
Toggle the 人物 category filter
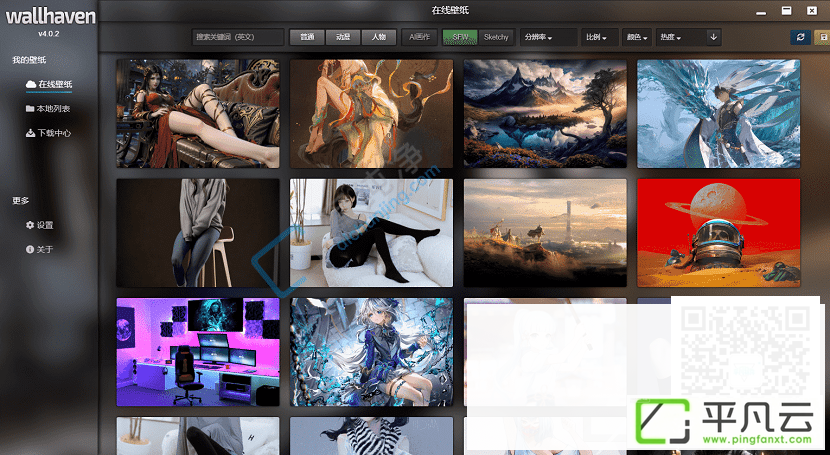click(379, 37)
